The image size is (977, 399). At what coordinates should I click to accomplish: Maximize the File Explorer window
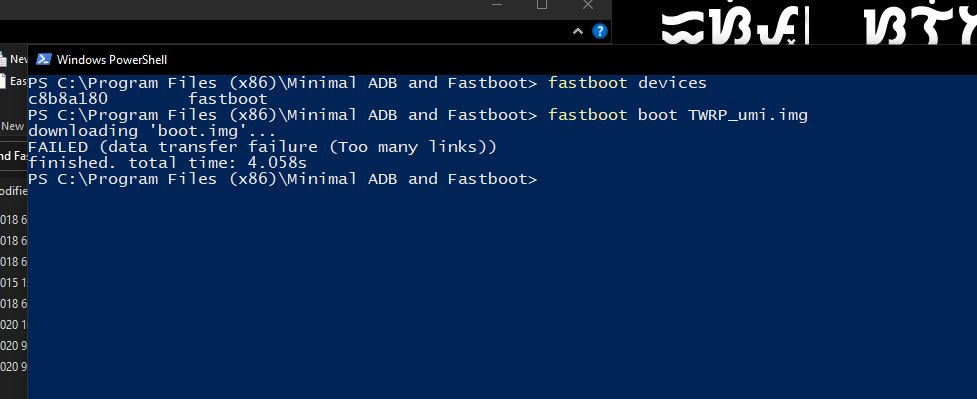pyautogui.click(x=542, y=5)
